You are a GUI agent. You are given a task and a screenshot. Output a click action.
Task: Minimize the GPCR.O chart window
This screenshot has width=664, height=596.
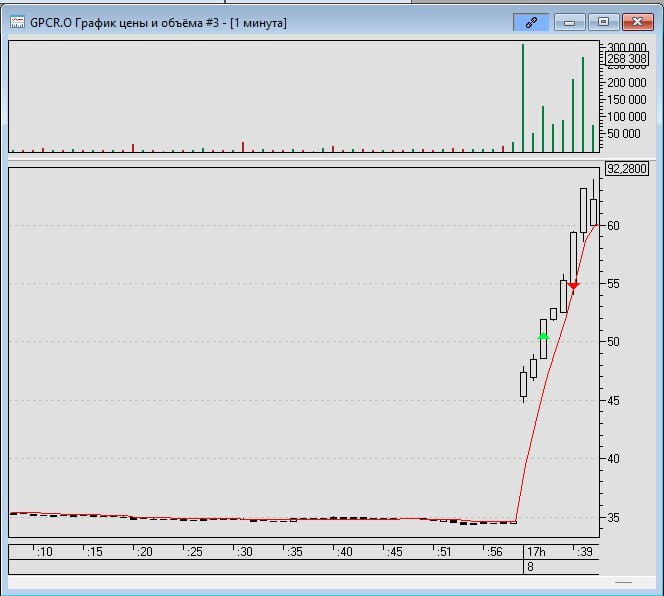click(570, 21)
